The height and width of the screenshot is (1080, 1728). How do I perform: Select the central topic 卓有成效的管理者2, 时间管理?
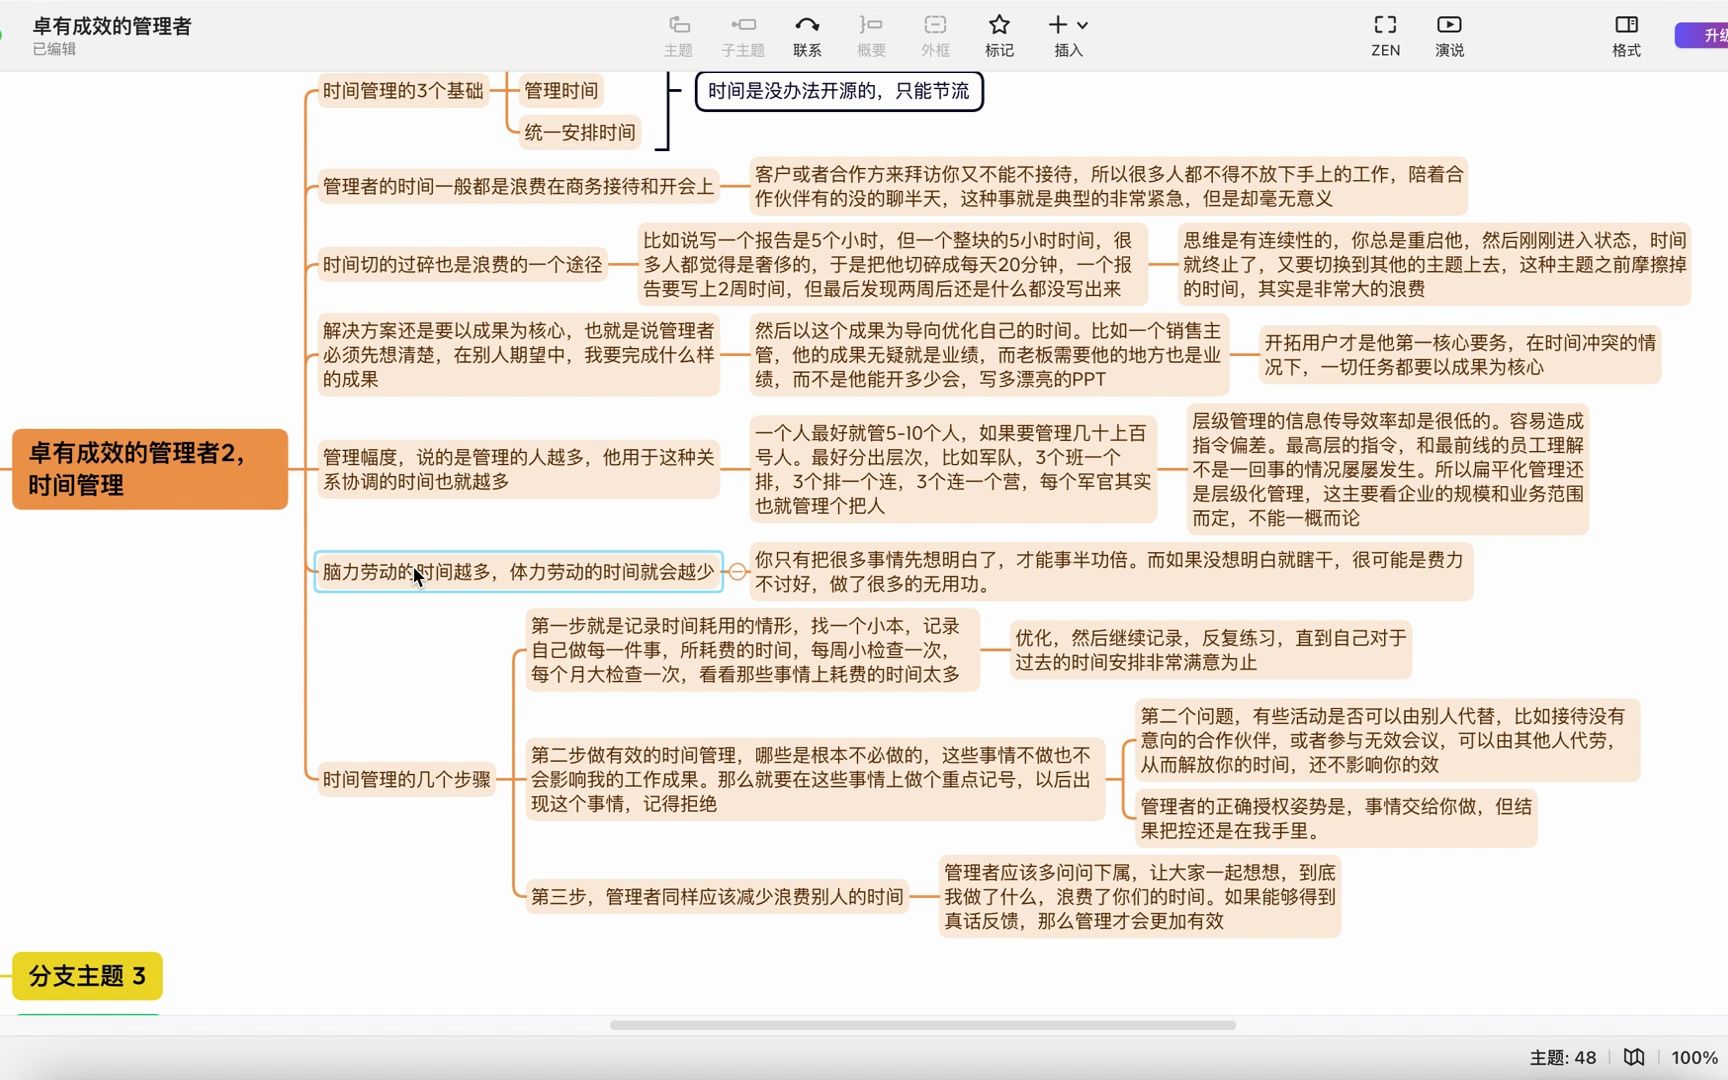click(x=150, y=469)
